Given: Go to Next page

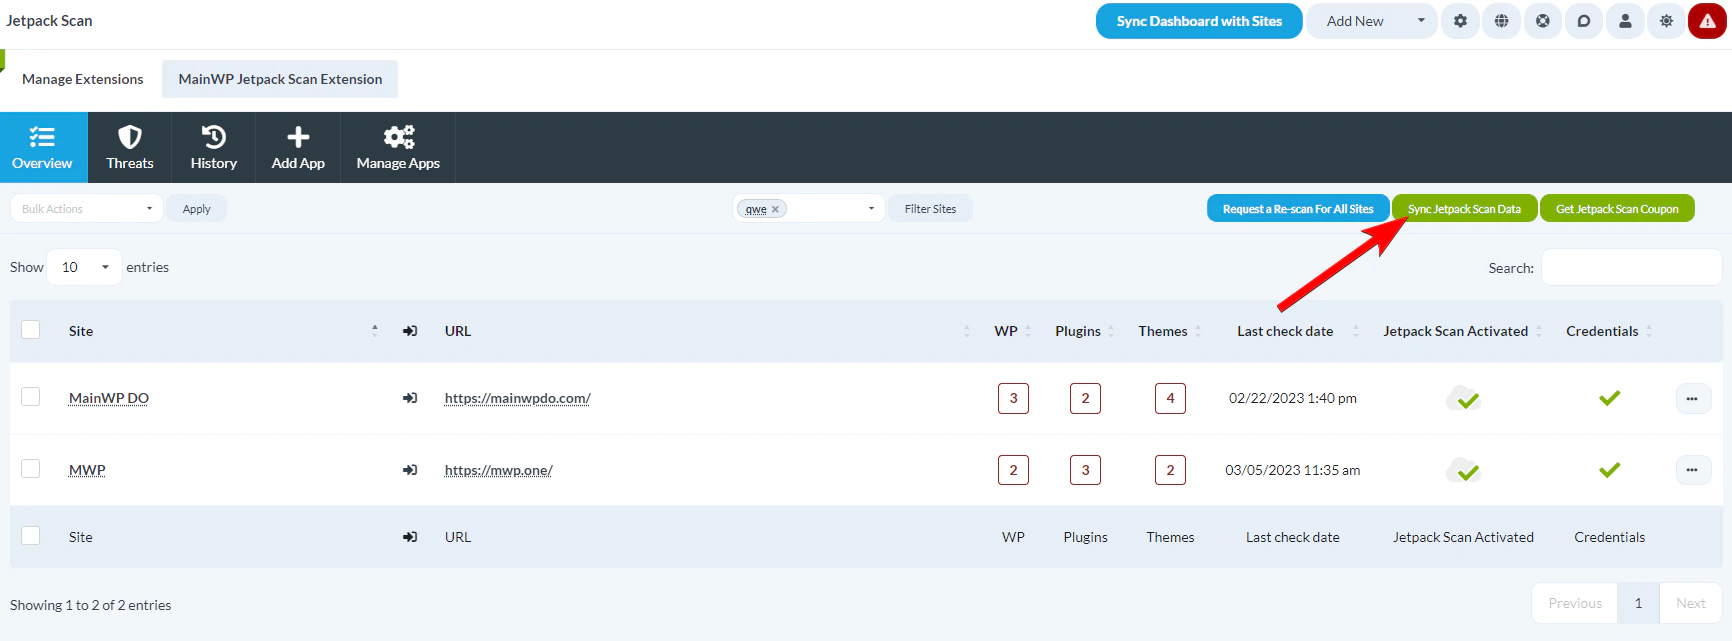Looking at the screenshot, I should point(1691,603).
